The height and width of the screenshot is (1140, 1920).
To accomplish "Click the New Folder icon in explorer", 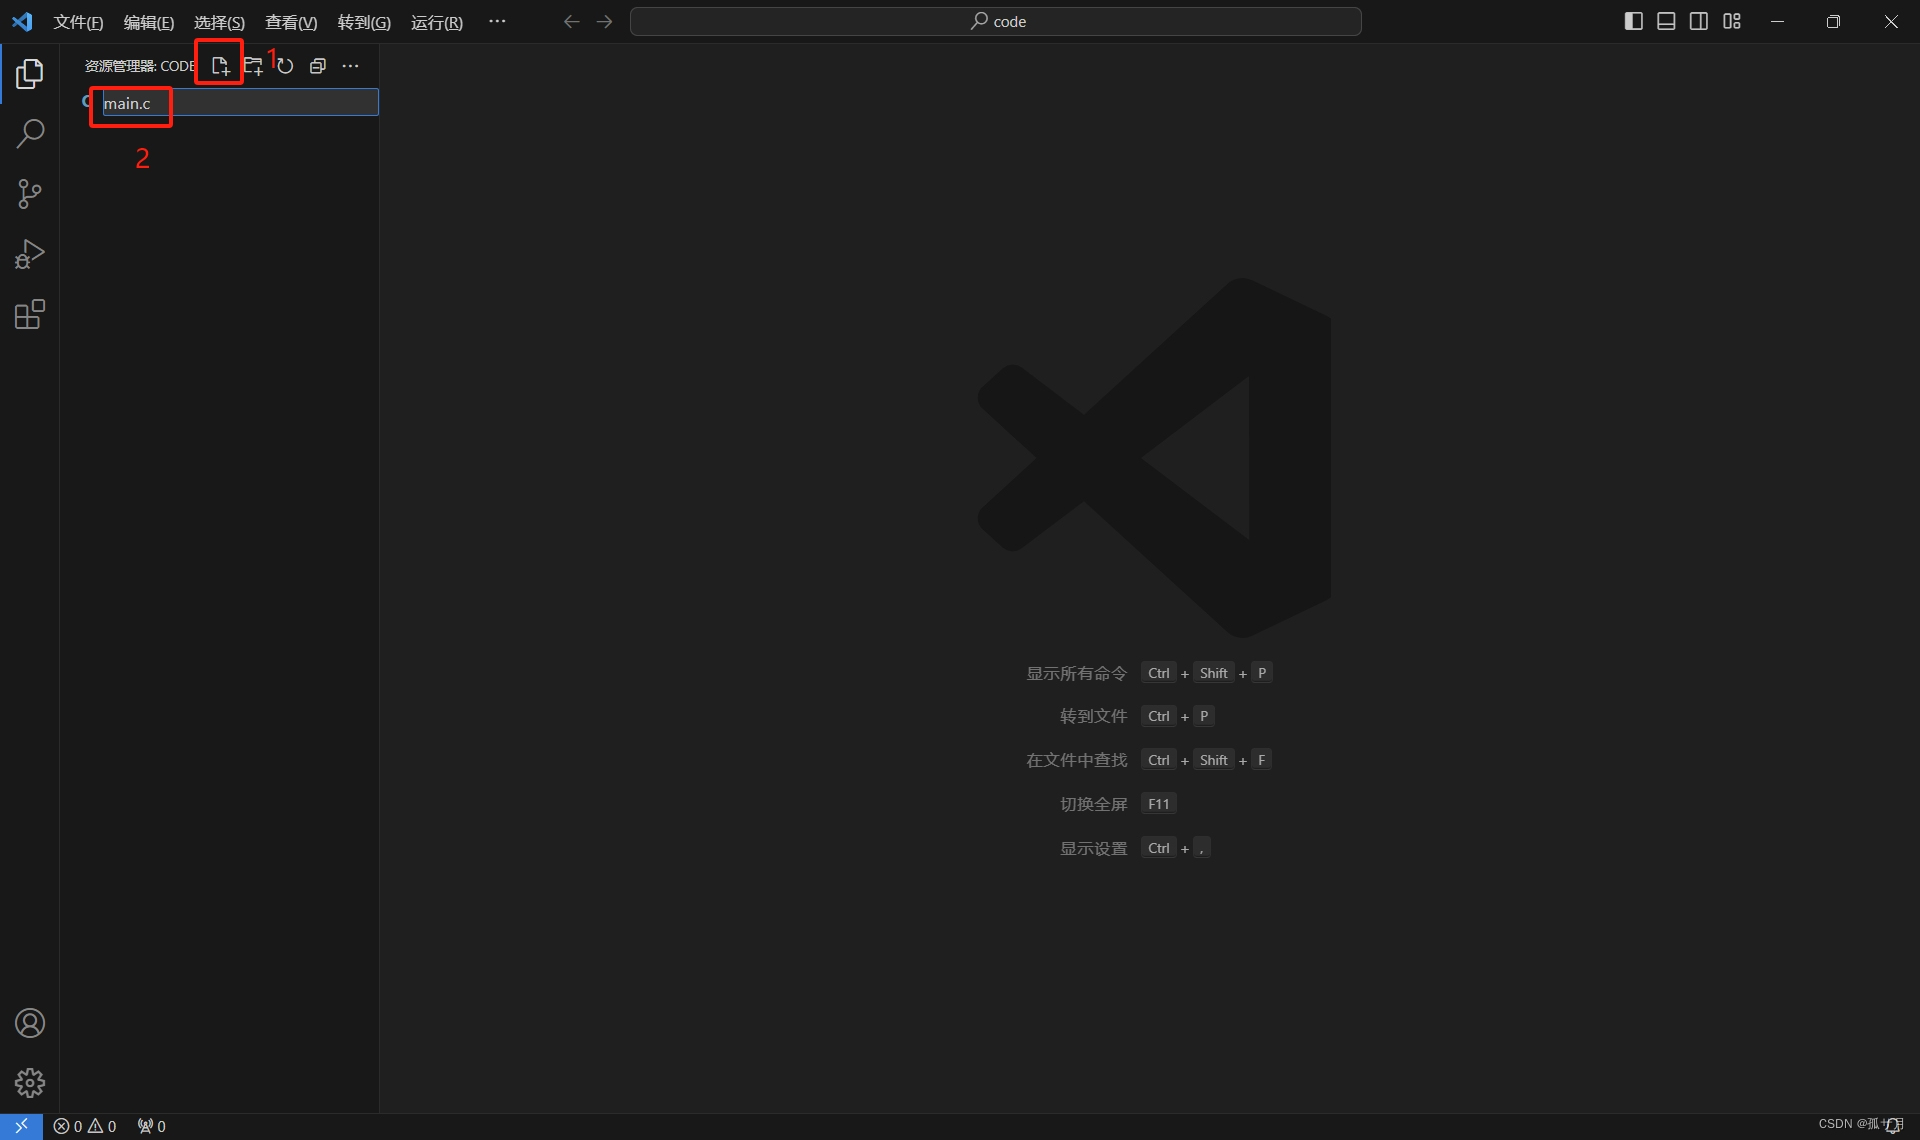I will [x=253, y=66].
